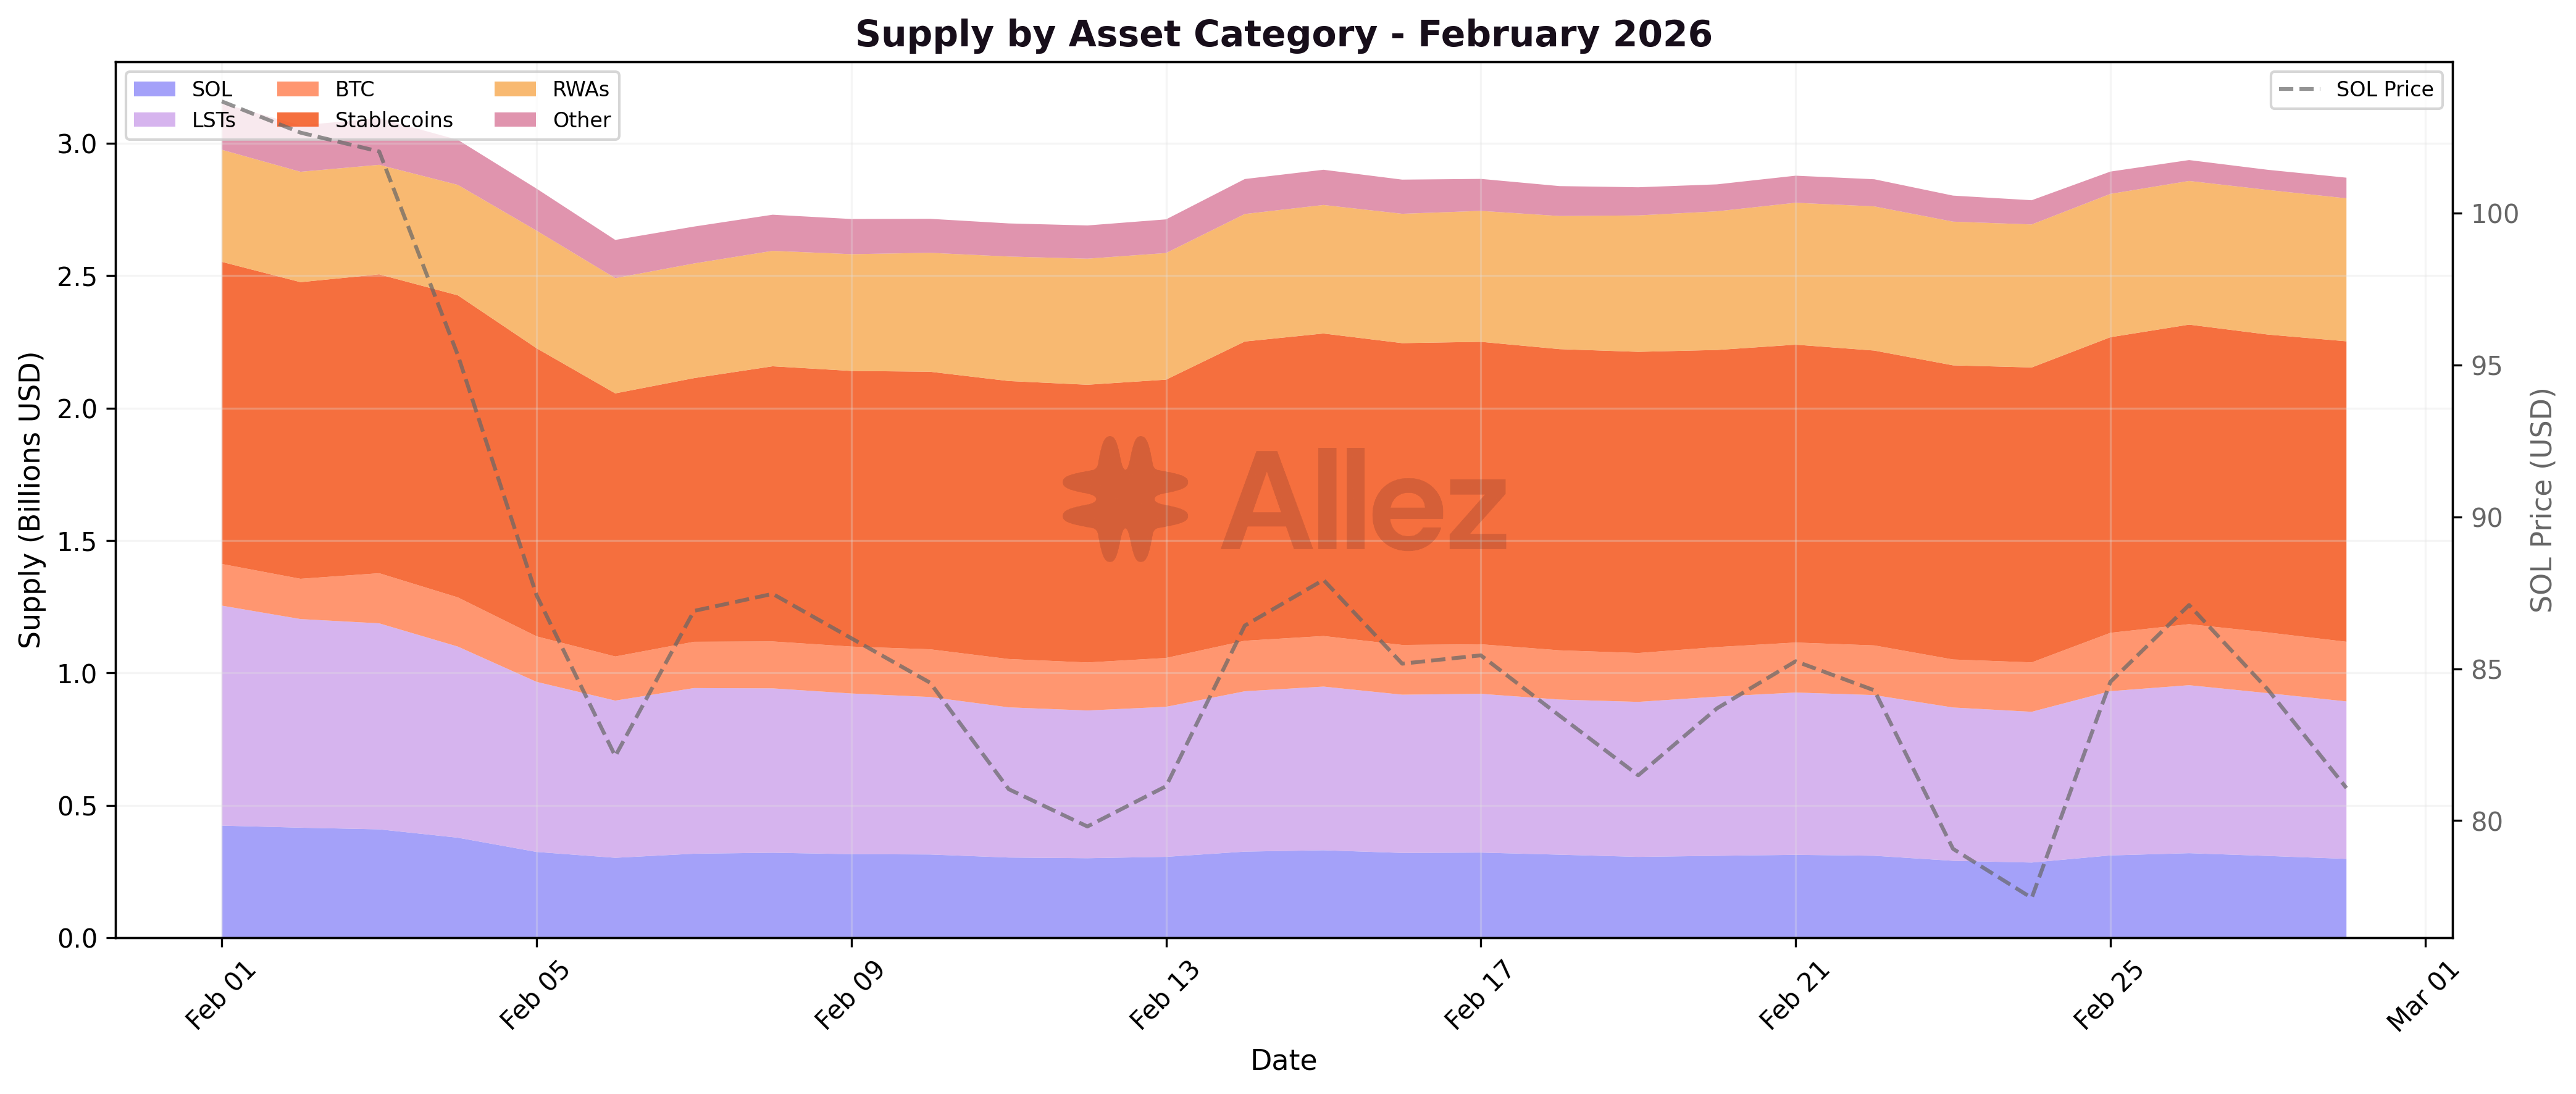This screenshot has width=2576, height=1094.
Task: Click the SOL Price (USD) axis label
Action: click(2541, 499)
